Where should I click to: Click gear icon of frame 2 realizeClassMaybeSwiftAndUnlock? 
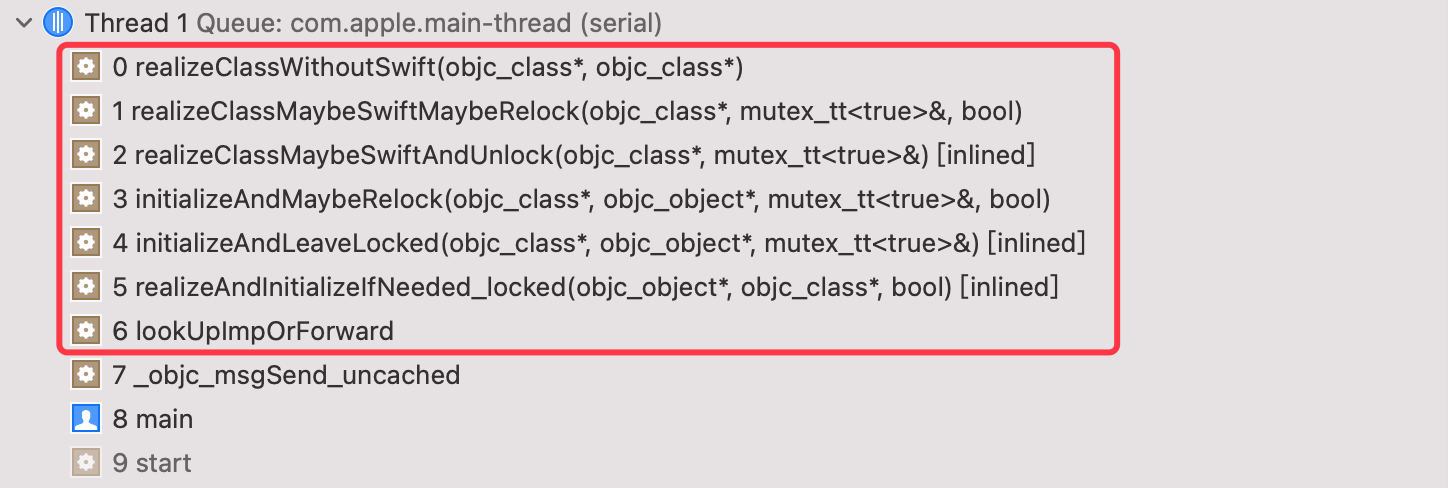(x=87, y=155)
